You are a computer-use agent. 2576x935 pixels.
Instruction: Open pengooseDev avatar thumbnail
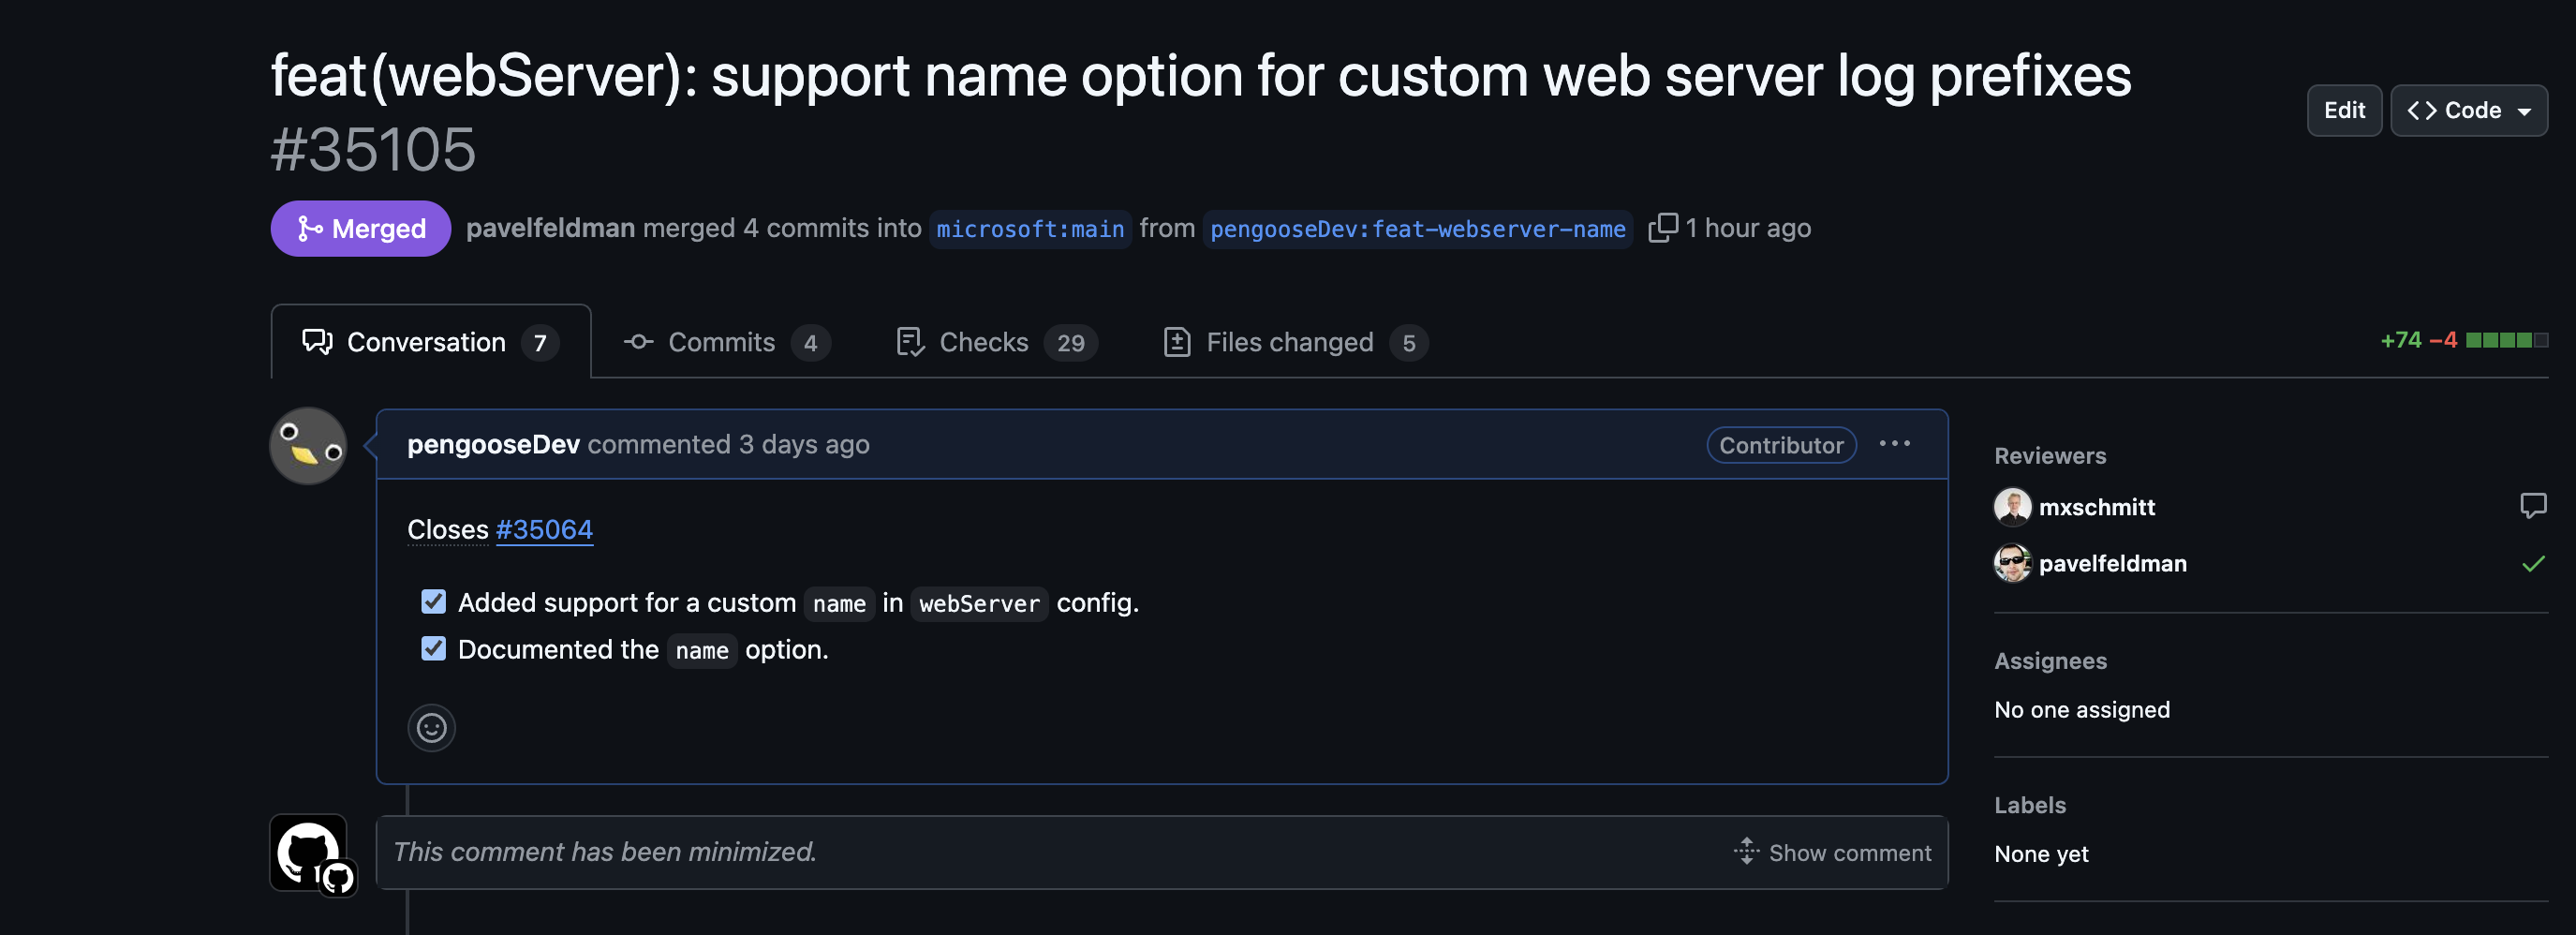coord(308,446)
